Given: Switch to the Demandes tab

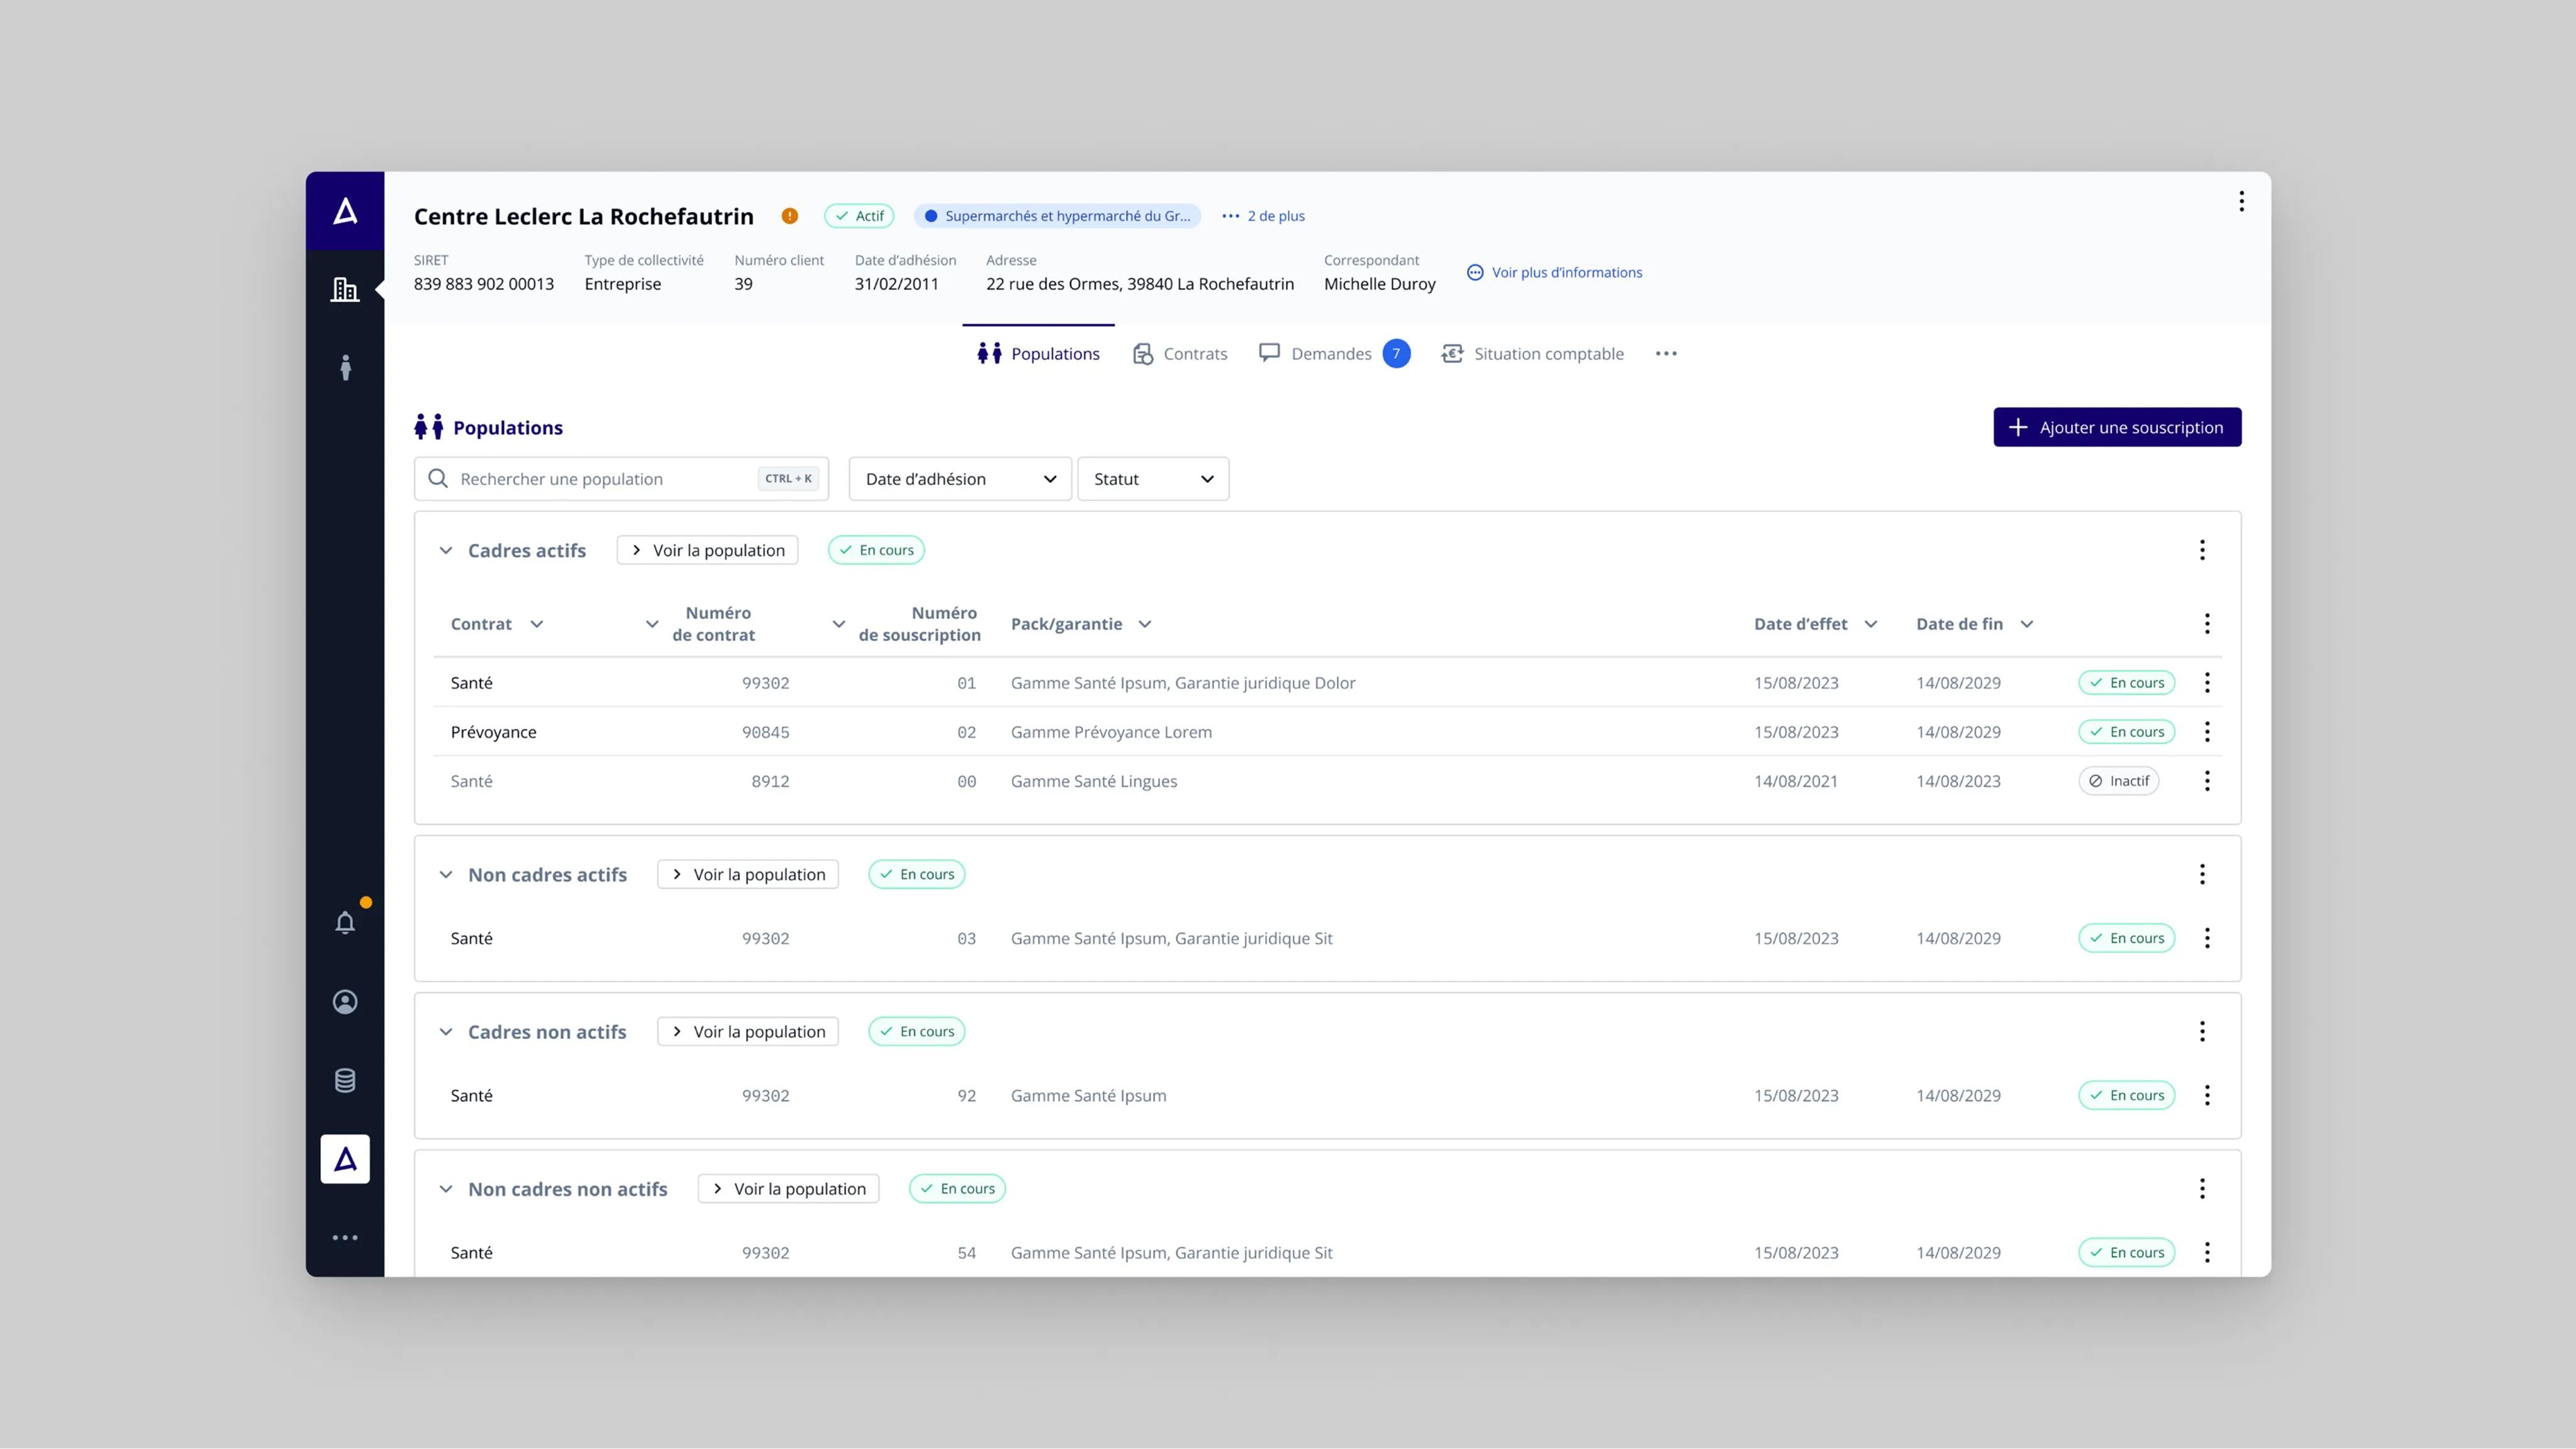Looking at the screenshot, I should click(1331, 354).
